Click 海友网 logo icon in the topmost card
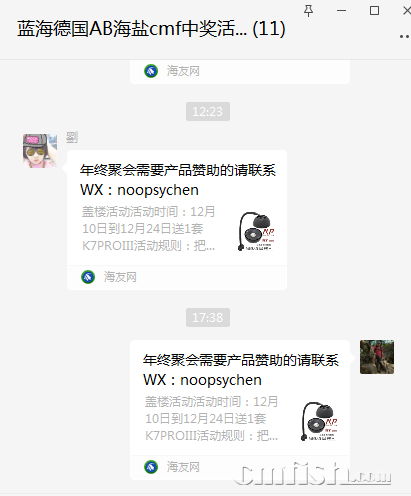The width and height of the screenshot is (411, 496). [151, 71]
